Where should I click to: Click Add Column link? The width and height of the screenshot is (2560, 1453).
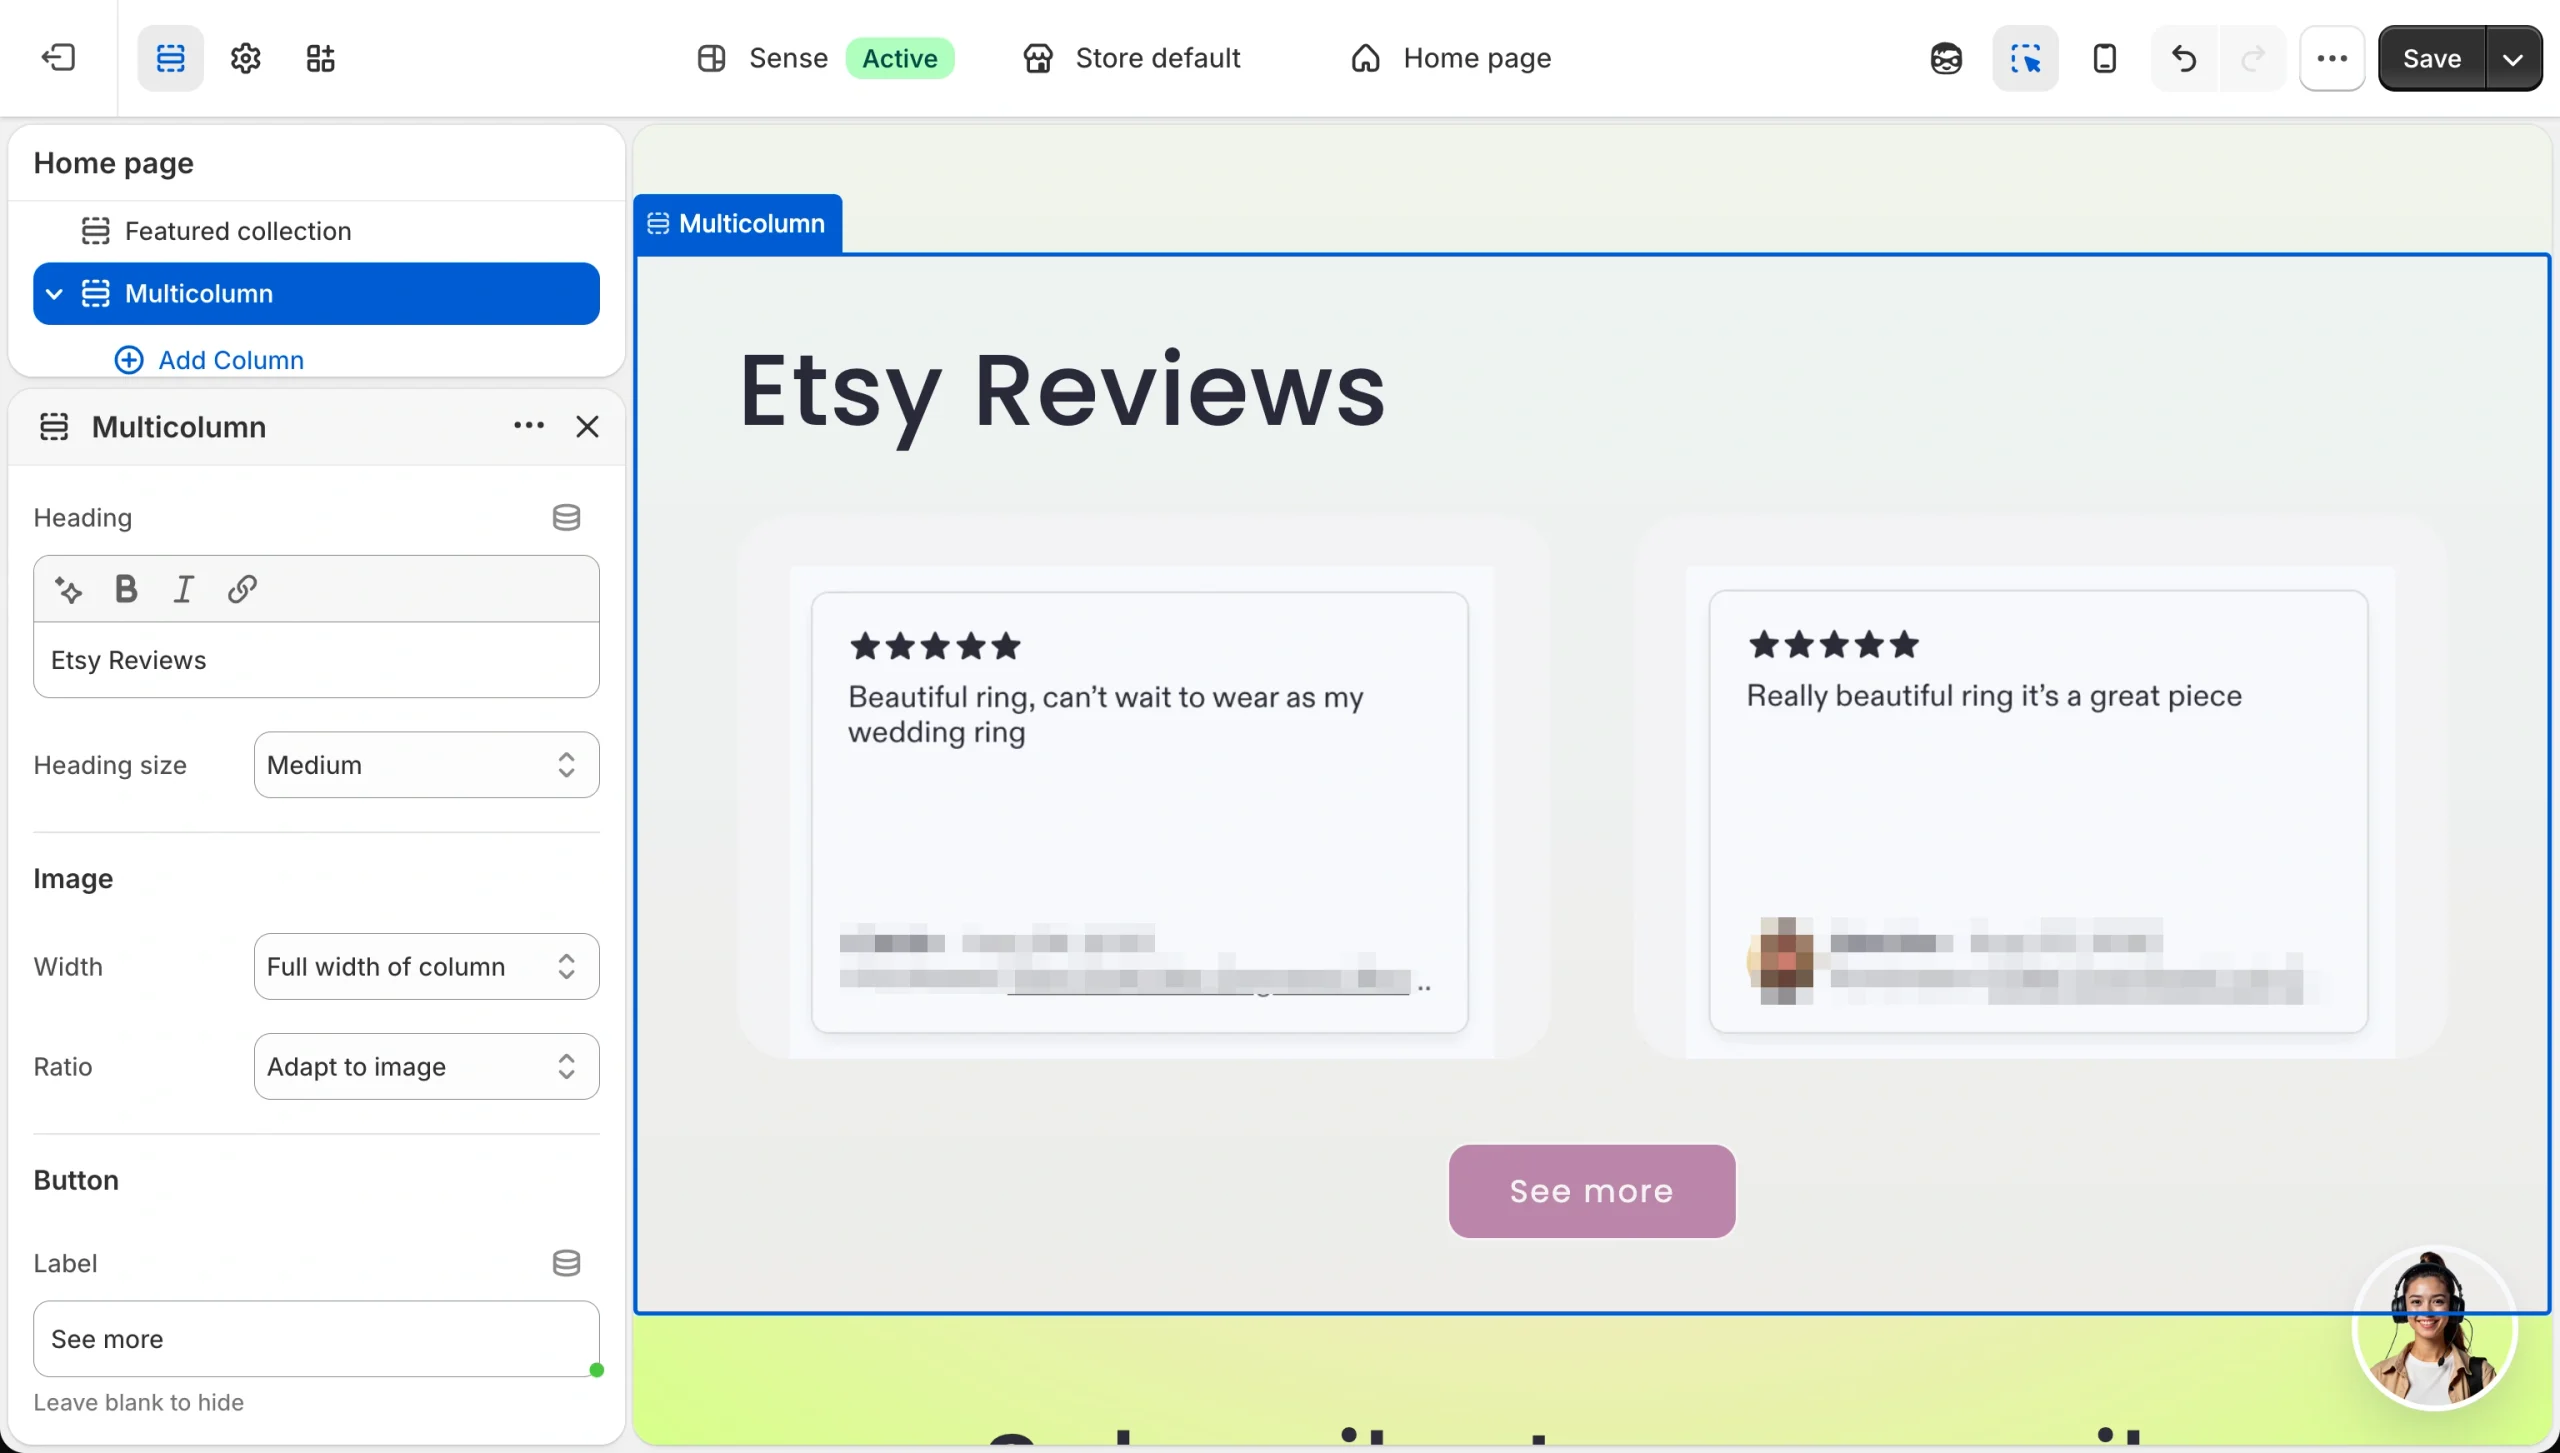(x=210, y=360)
